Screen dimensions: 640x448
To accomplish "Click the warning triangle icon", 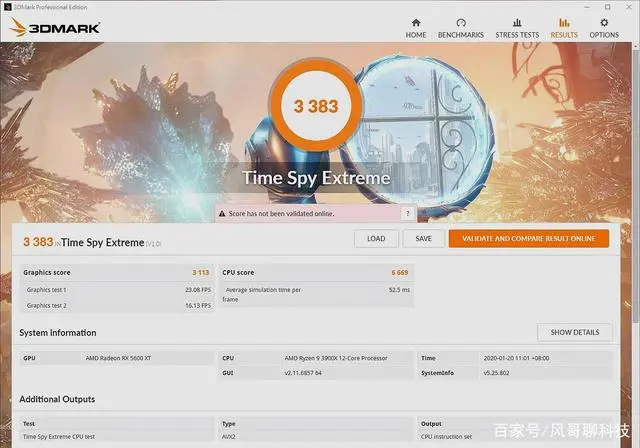I will [222, 213].
